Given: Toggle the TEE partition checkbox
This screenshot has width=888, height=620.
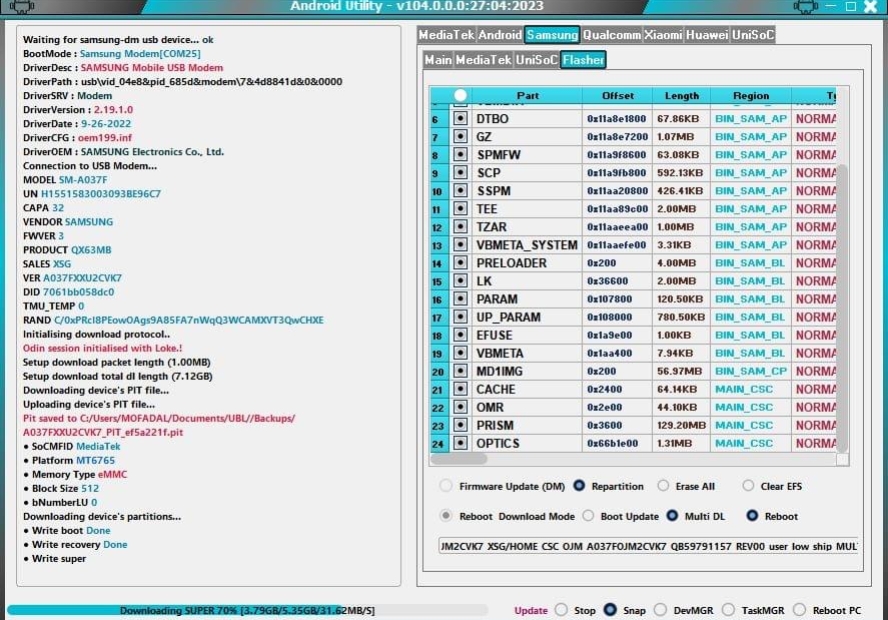Looking at the screenshot, I should (460, 209).
